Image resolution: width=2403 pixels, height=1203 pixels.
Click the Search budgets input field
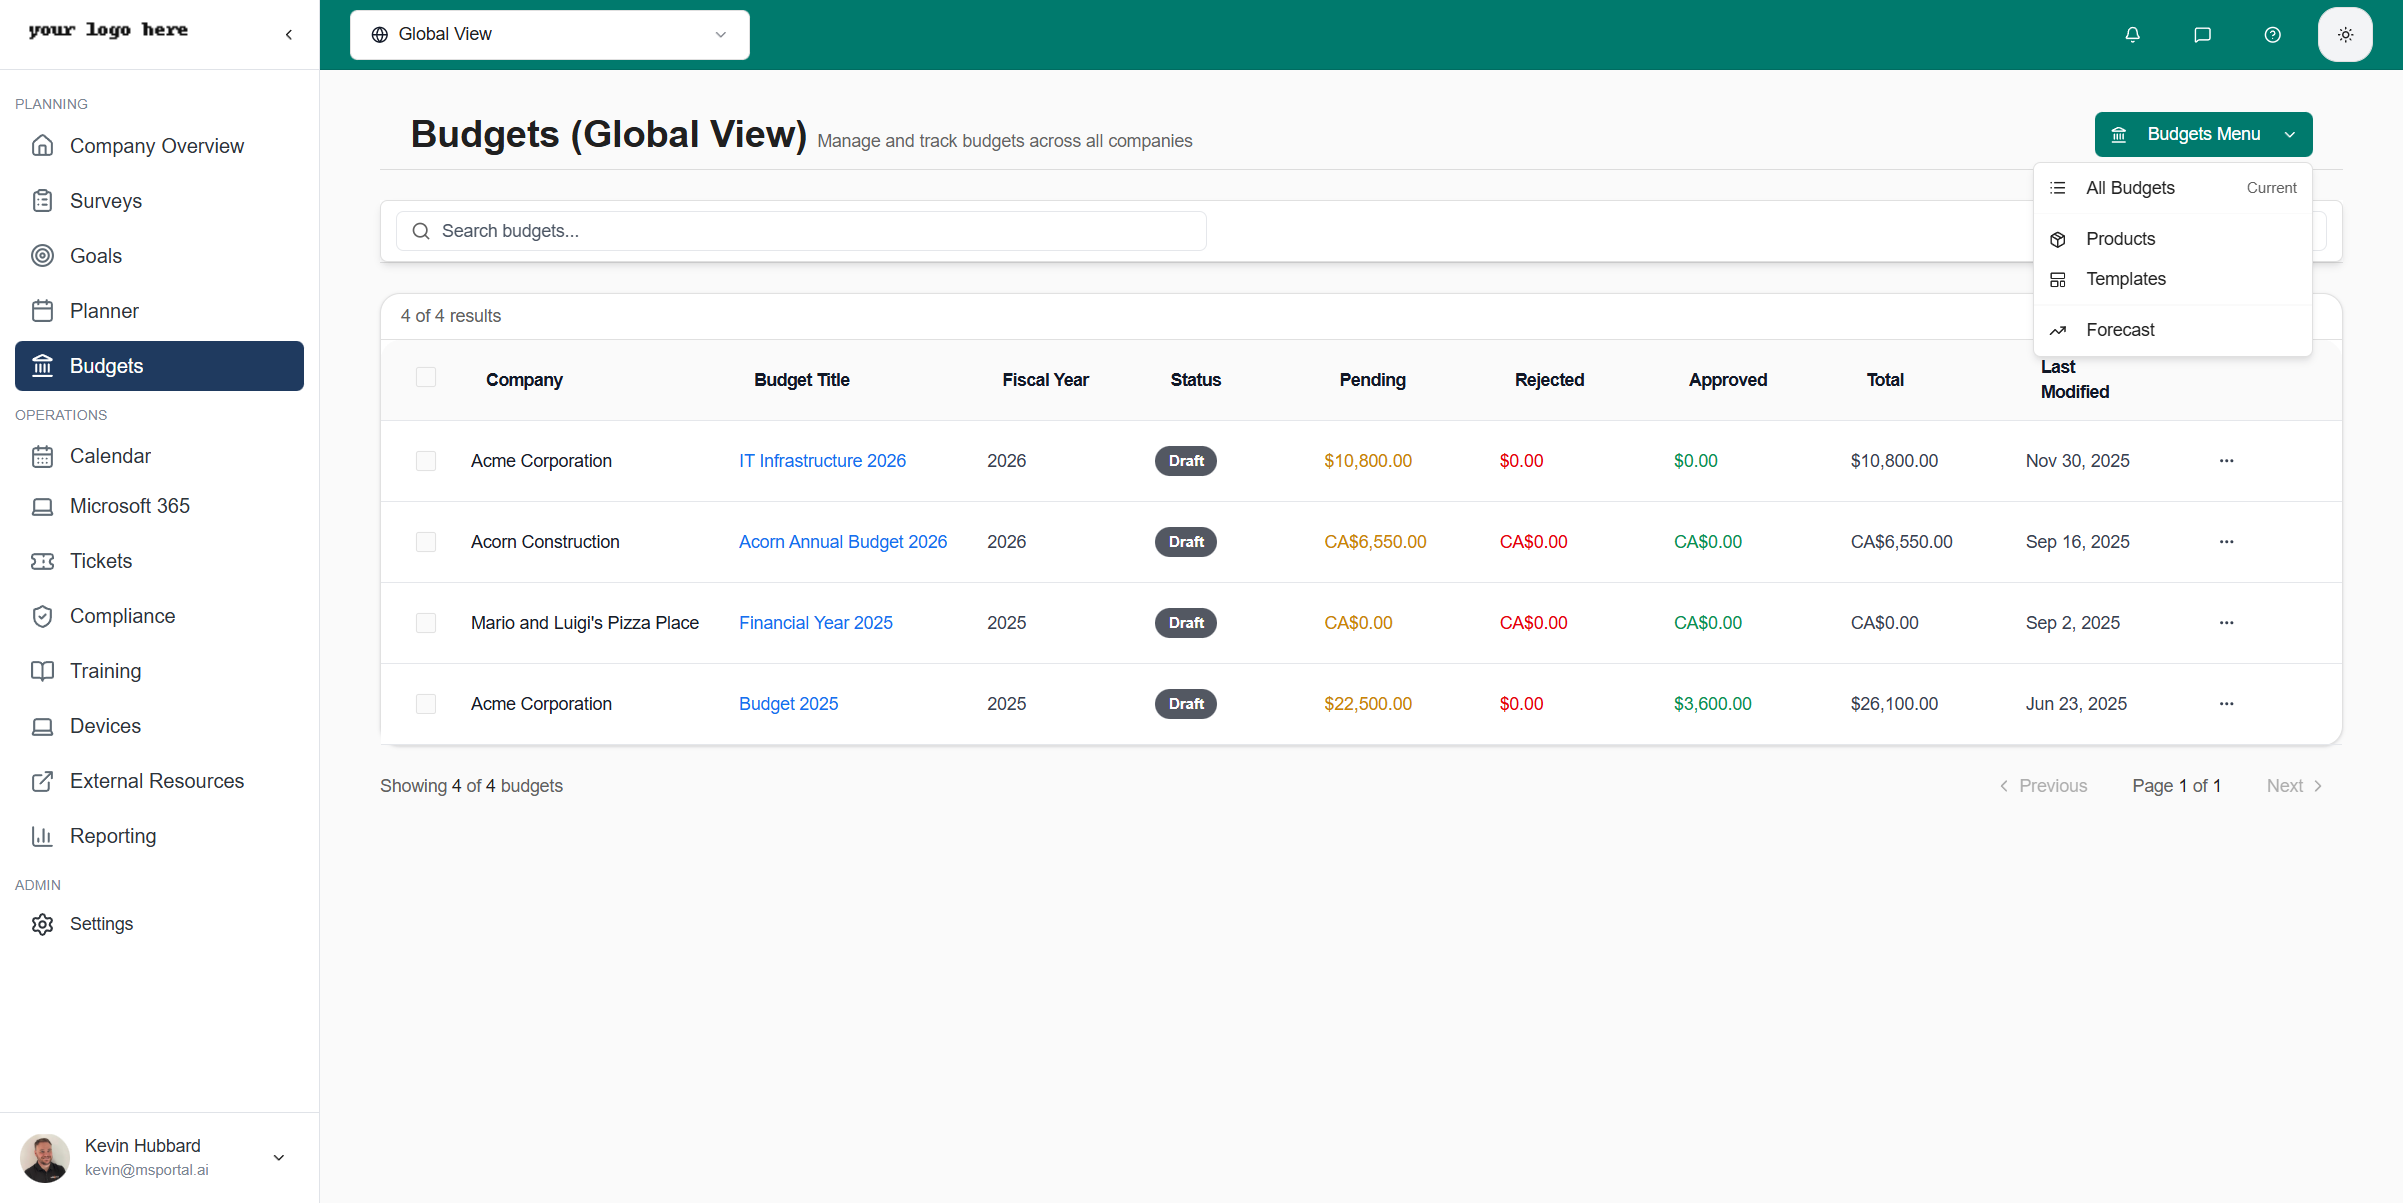800,231
